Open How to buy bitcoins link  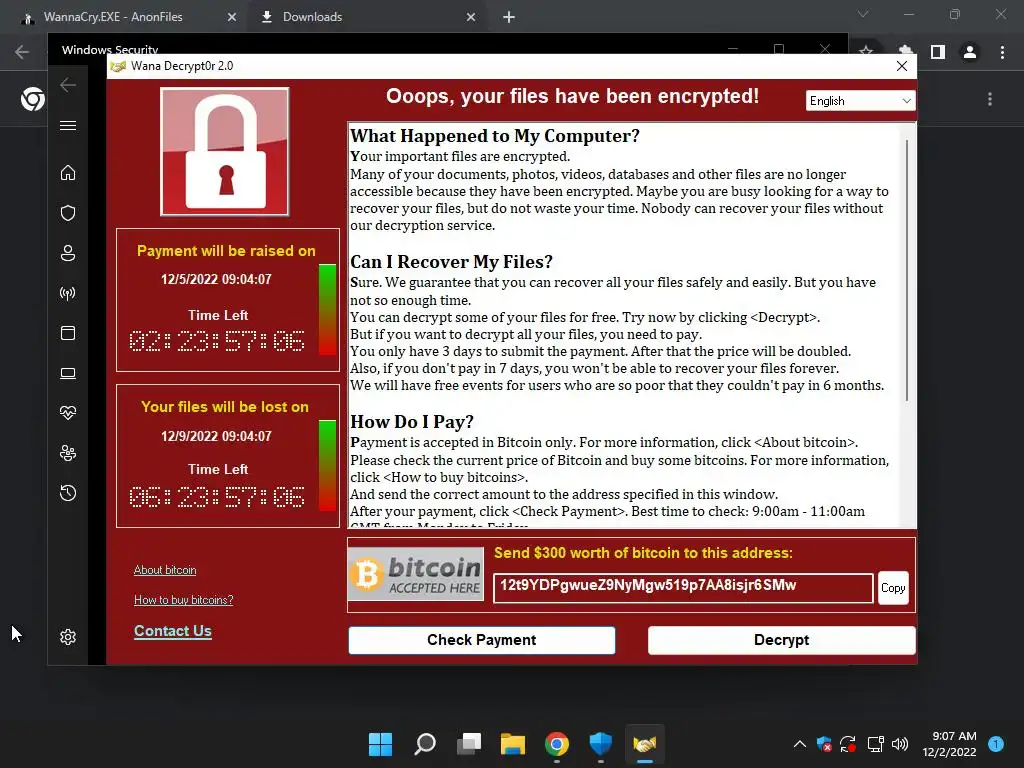(x=184, y=600)
